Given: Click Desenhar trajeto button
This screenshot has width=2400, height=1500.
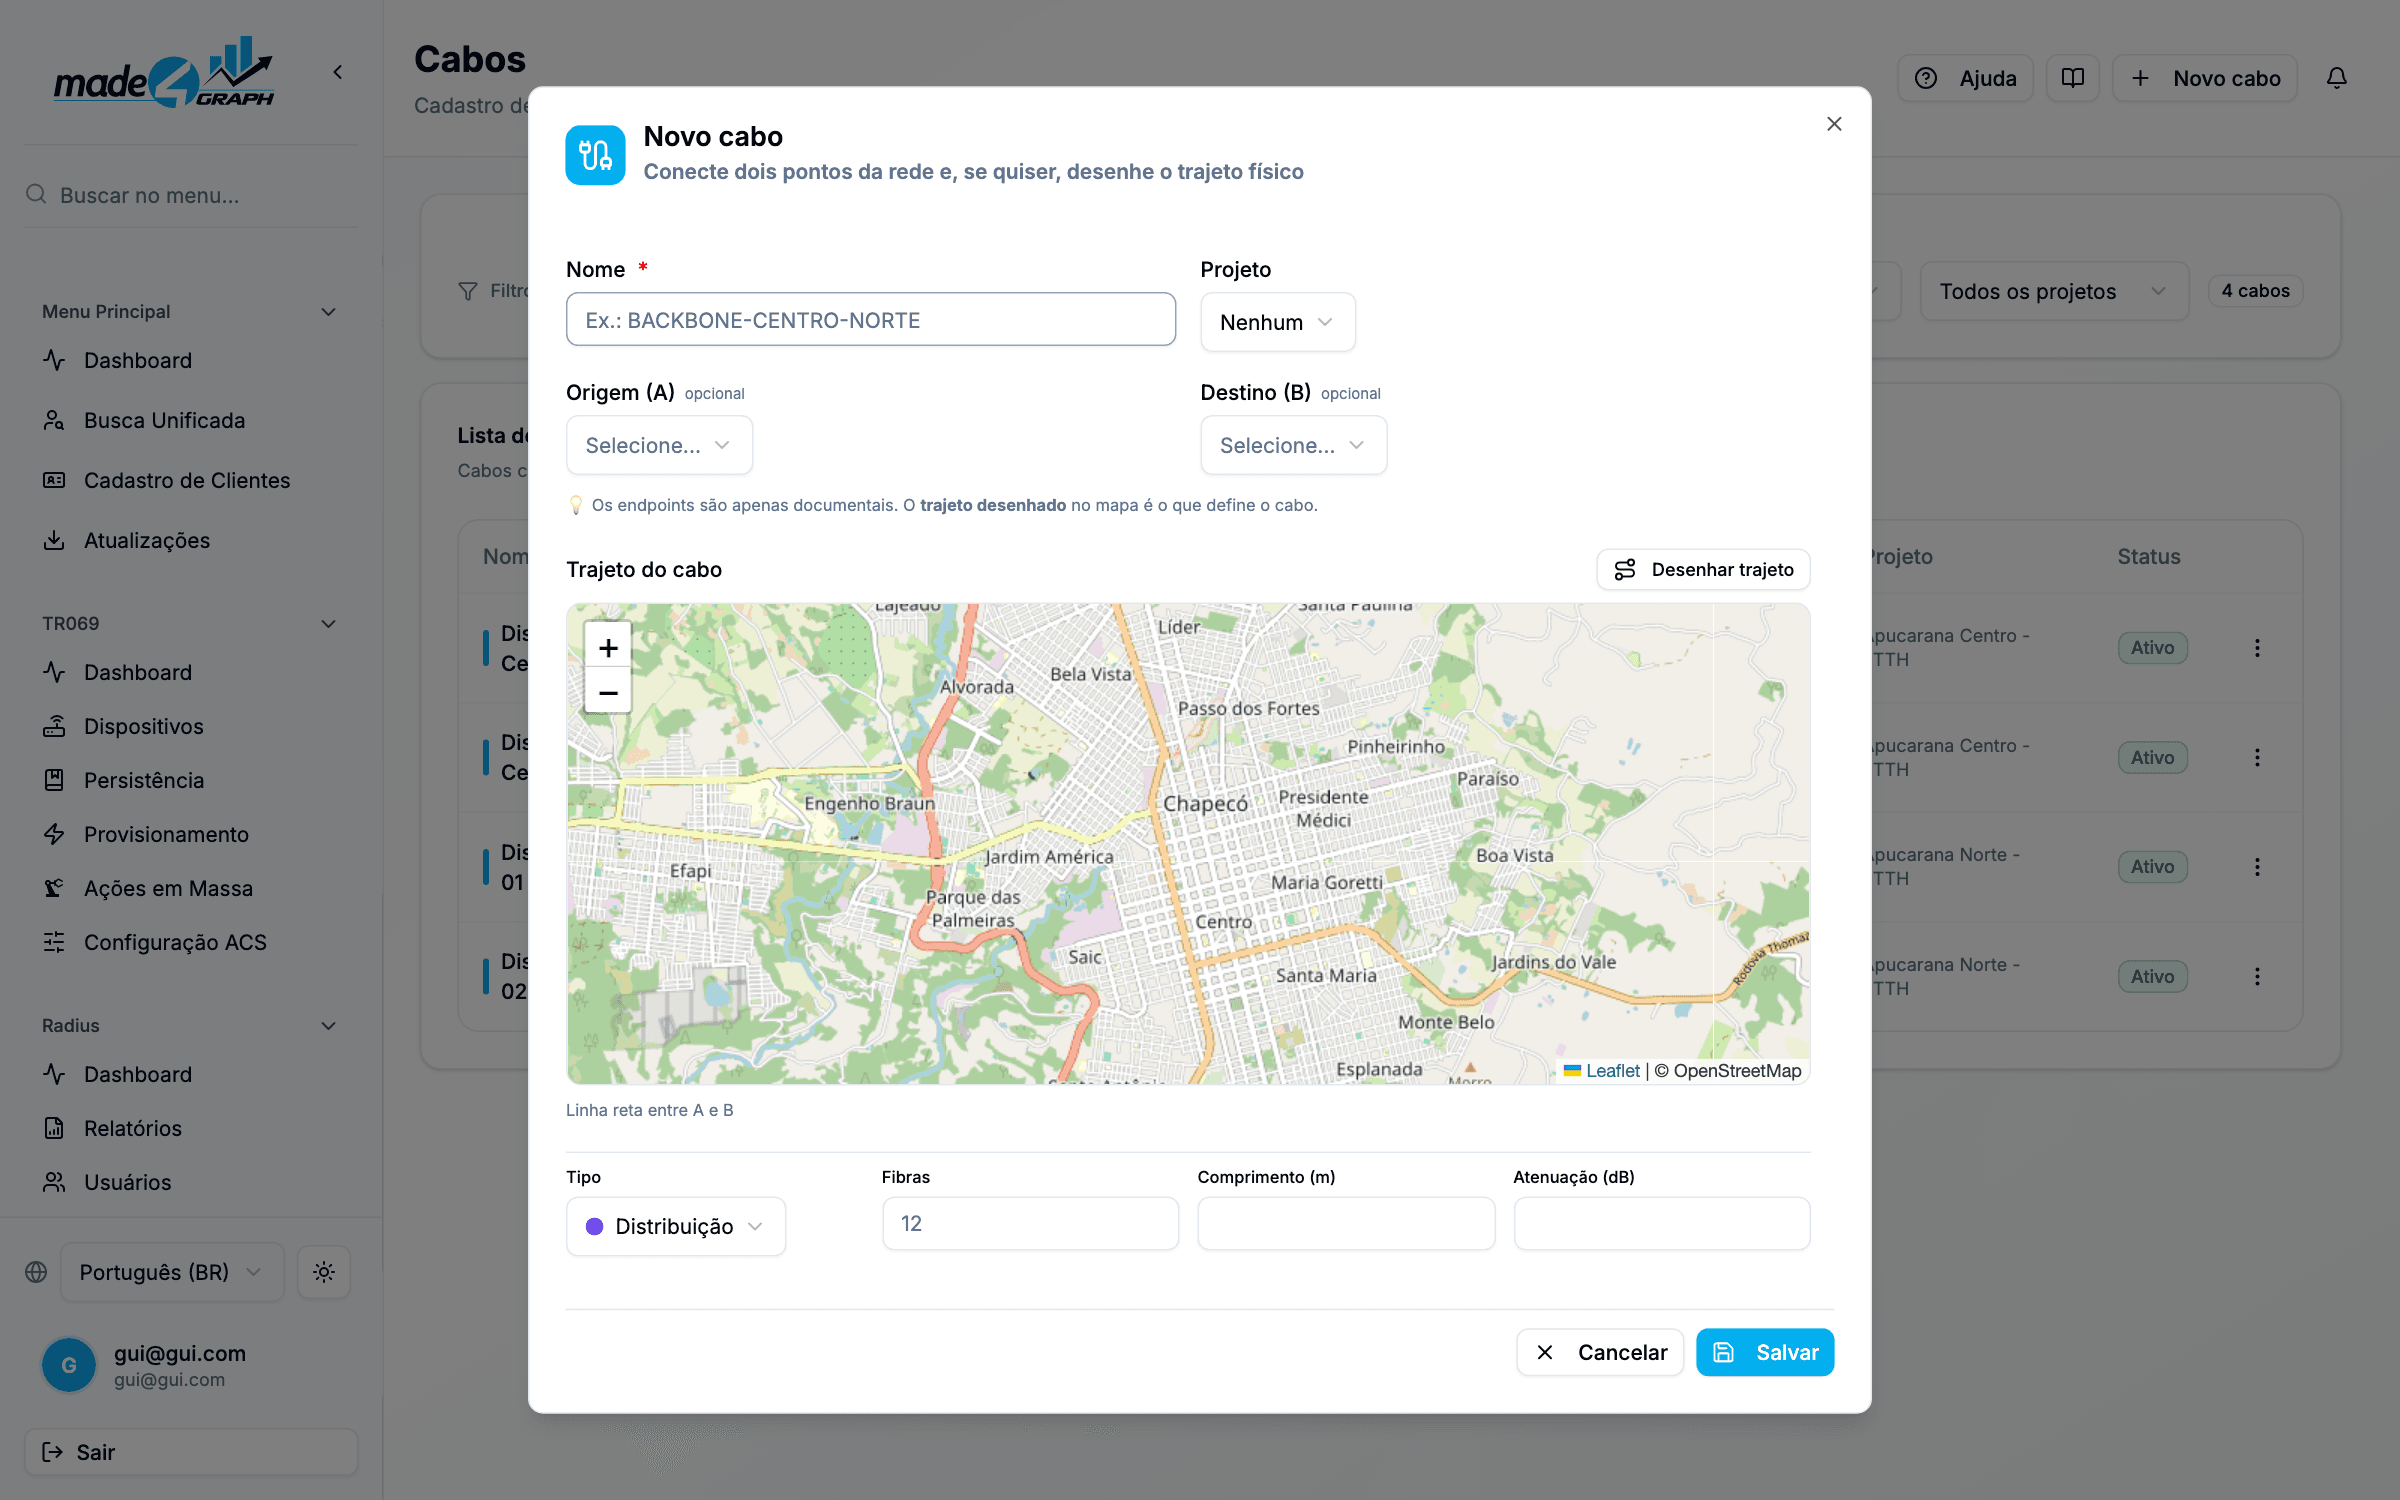Looking at the screenshot, I should [1703, 569].
